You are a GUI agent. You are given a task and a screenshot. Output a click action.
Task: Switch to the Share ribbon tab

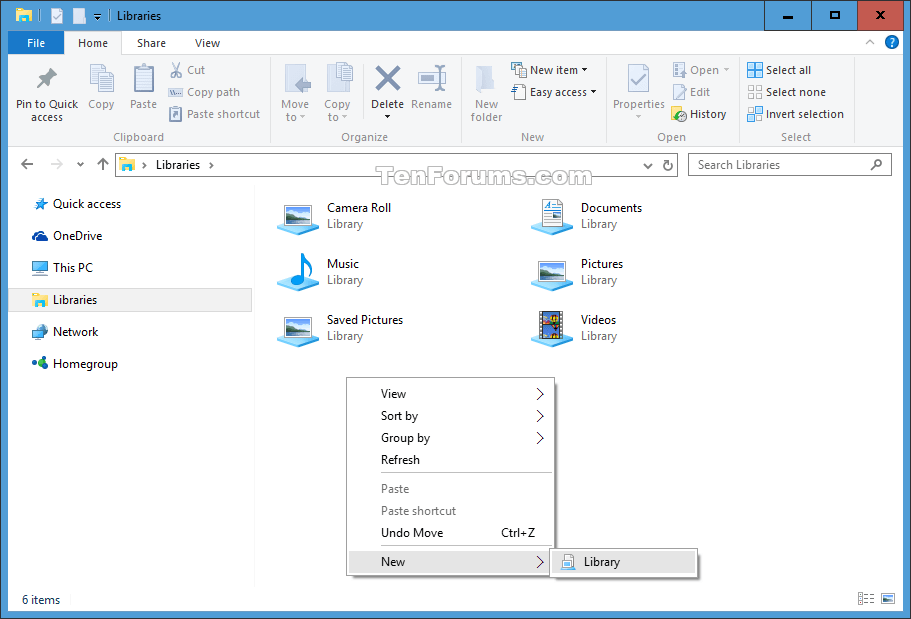coord(150,43)
